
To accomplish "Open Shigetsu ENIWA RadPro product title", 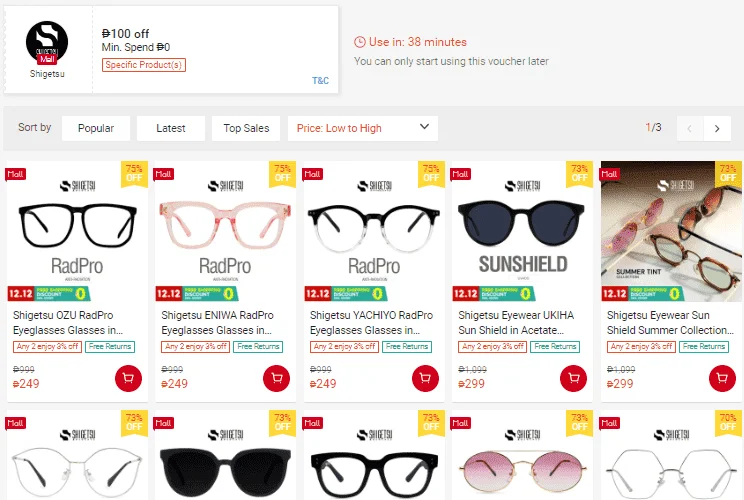I will click(217, 323).
